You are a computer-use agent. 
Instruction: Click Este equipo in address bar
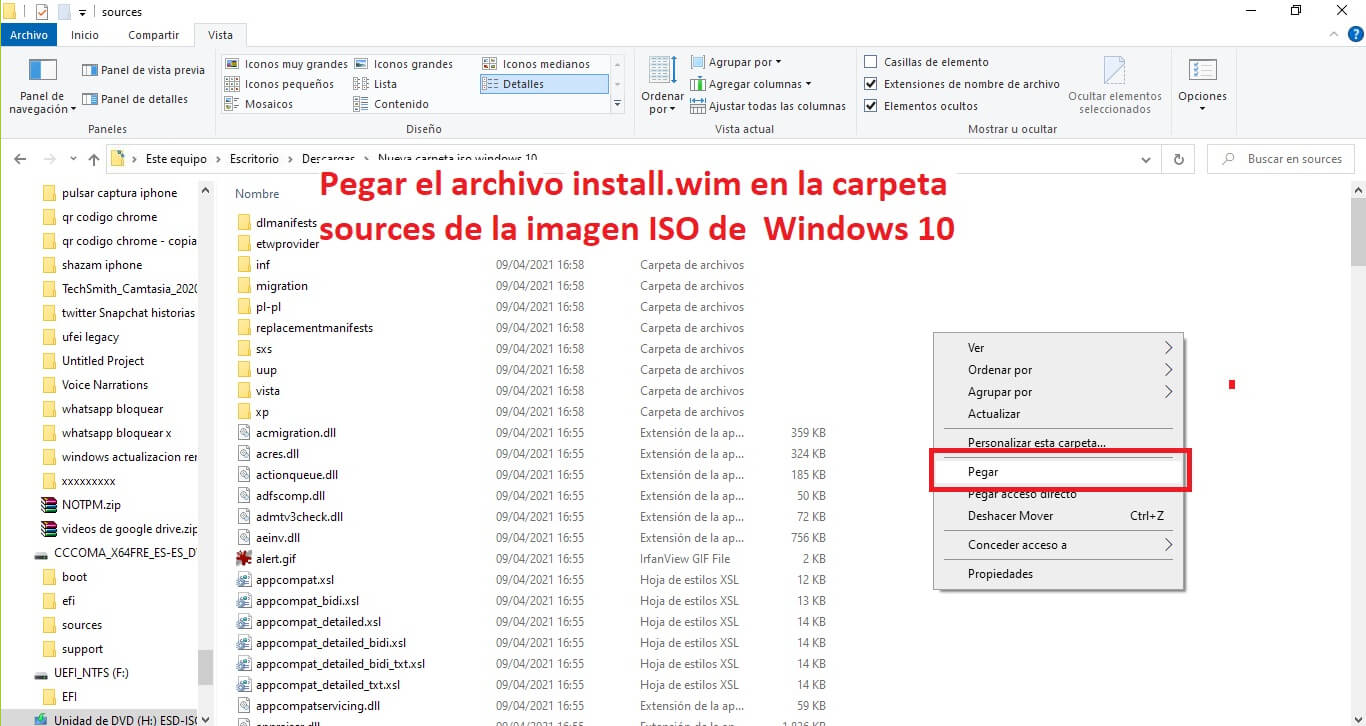[x=176, y=159]
